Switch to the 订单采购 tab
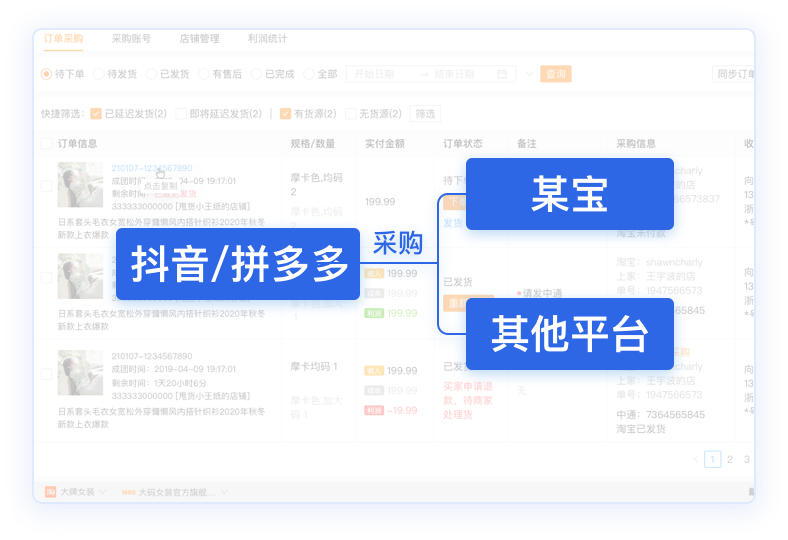 63,39
